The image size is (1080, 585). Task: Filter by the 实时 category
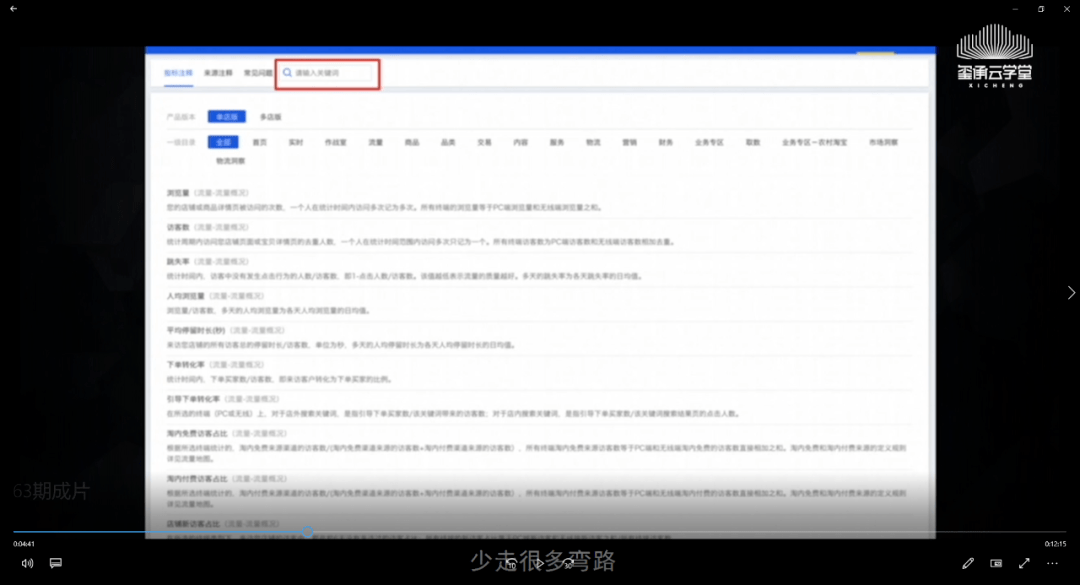295,142
